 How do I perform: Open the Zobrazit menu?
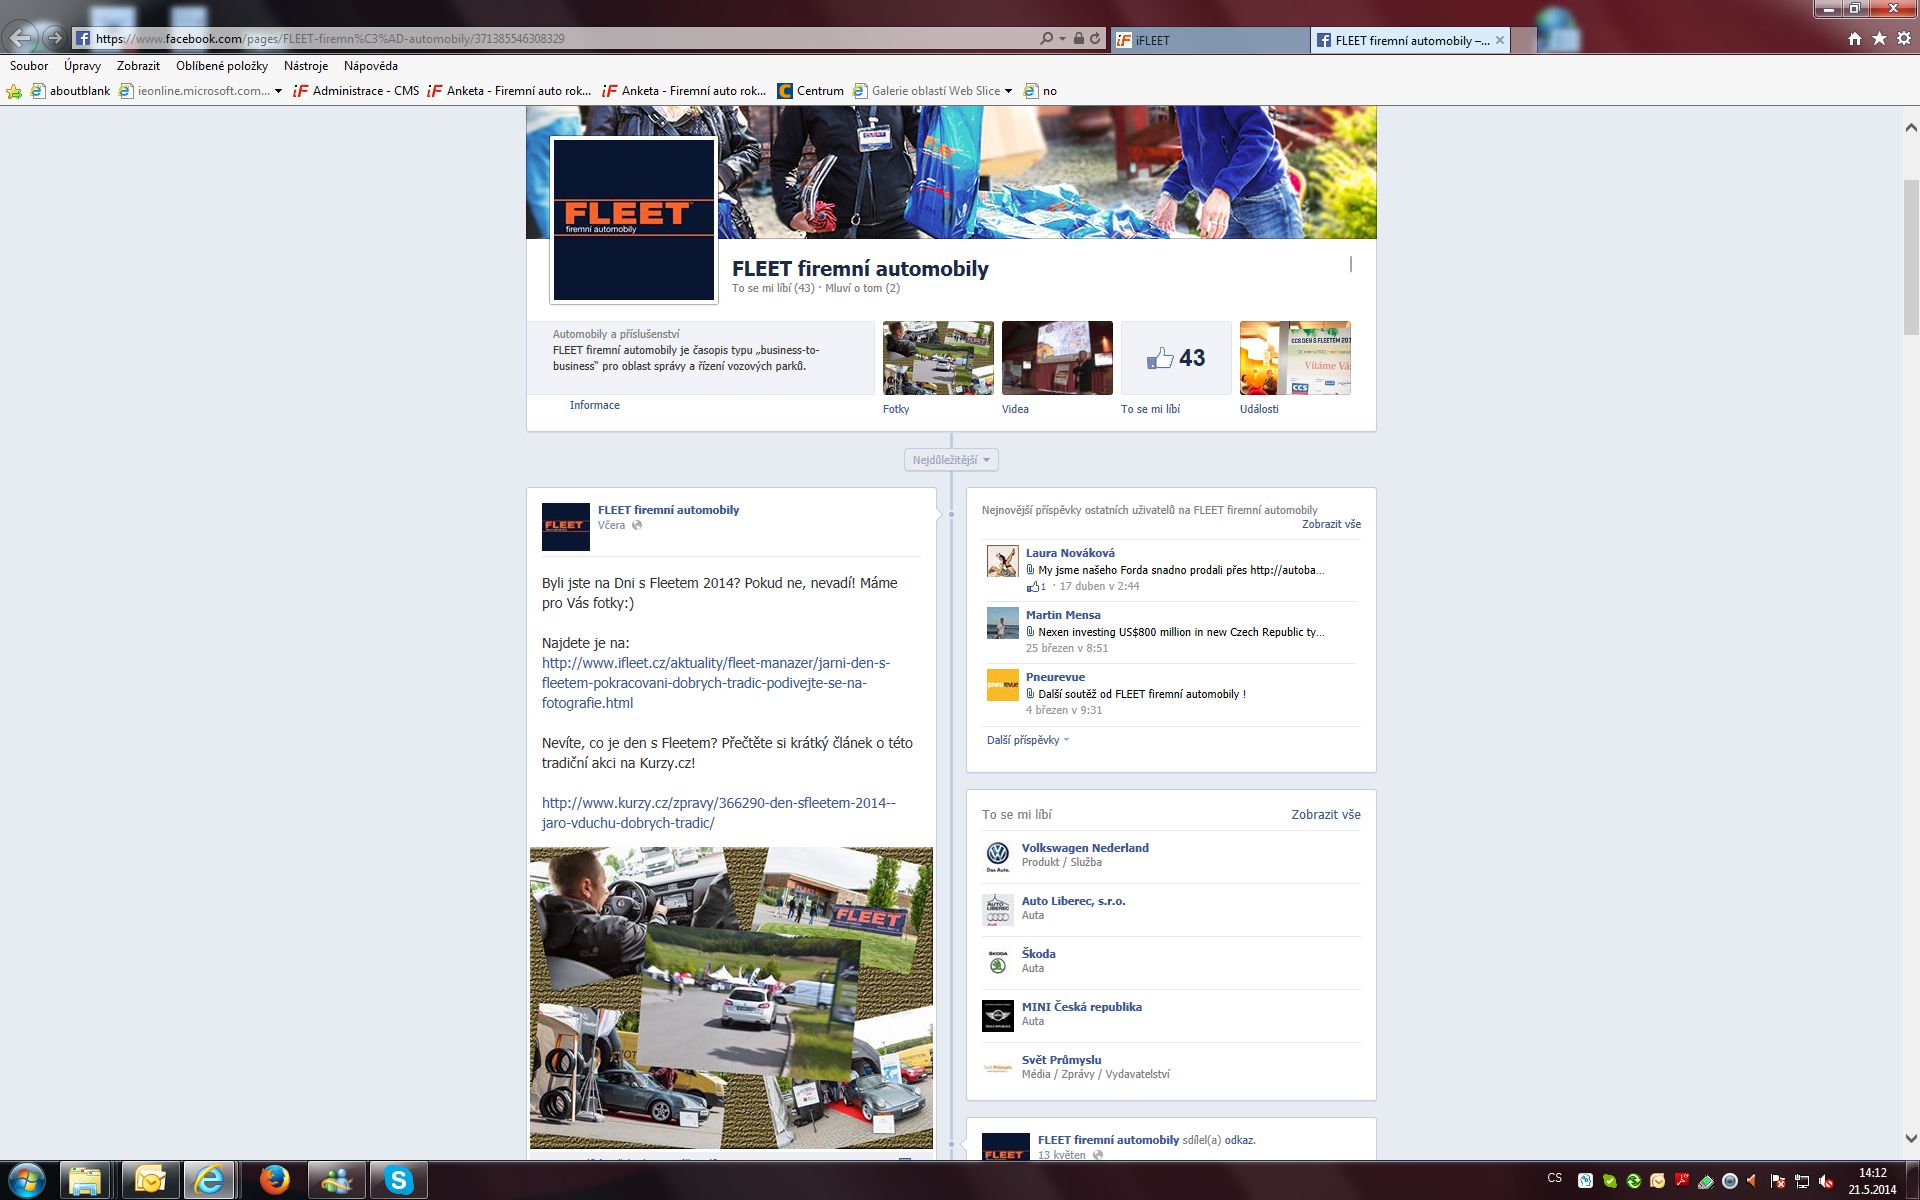pos(138,66)
